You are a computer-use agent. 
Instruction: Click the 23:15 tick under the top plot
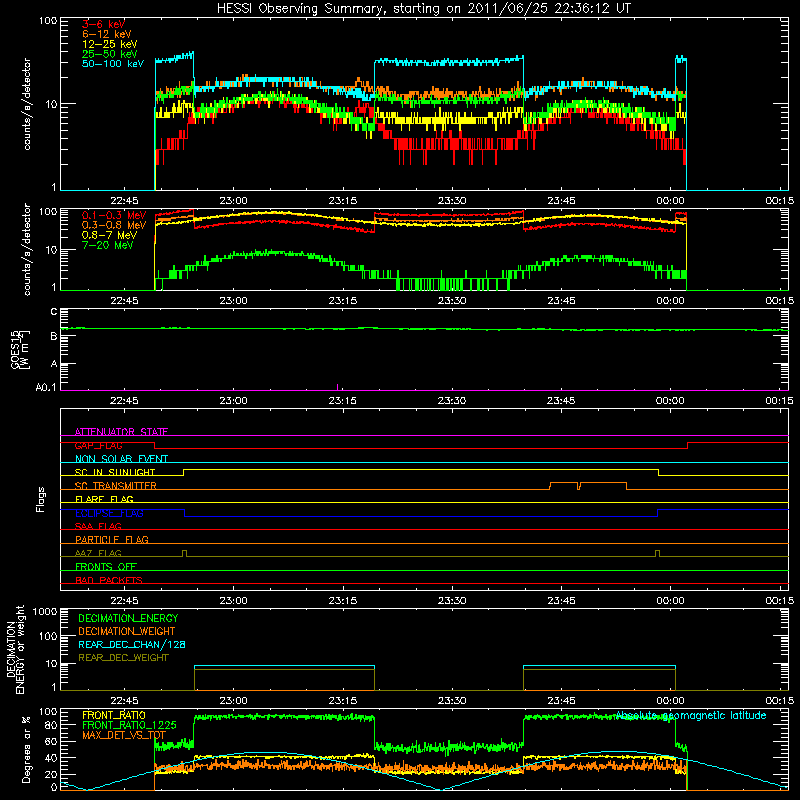(x=342, y=201)
